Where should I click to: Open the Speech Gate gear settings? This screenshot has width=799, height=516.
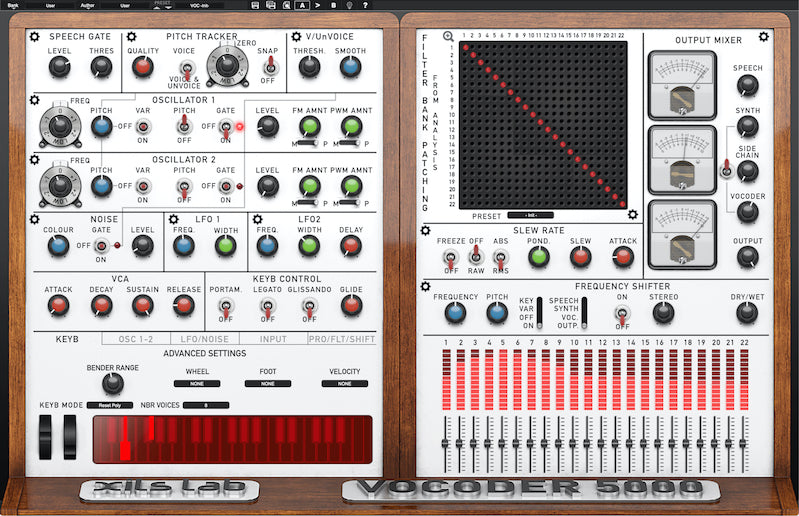coord(36,37)
